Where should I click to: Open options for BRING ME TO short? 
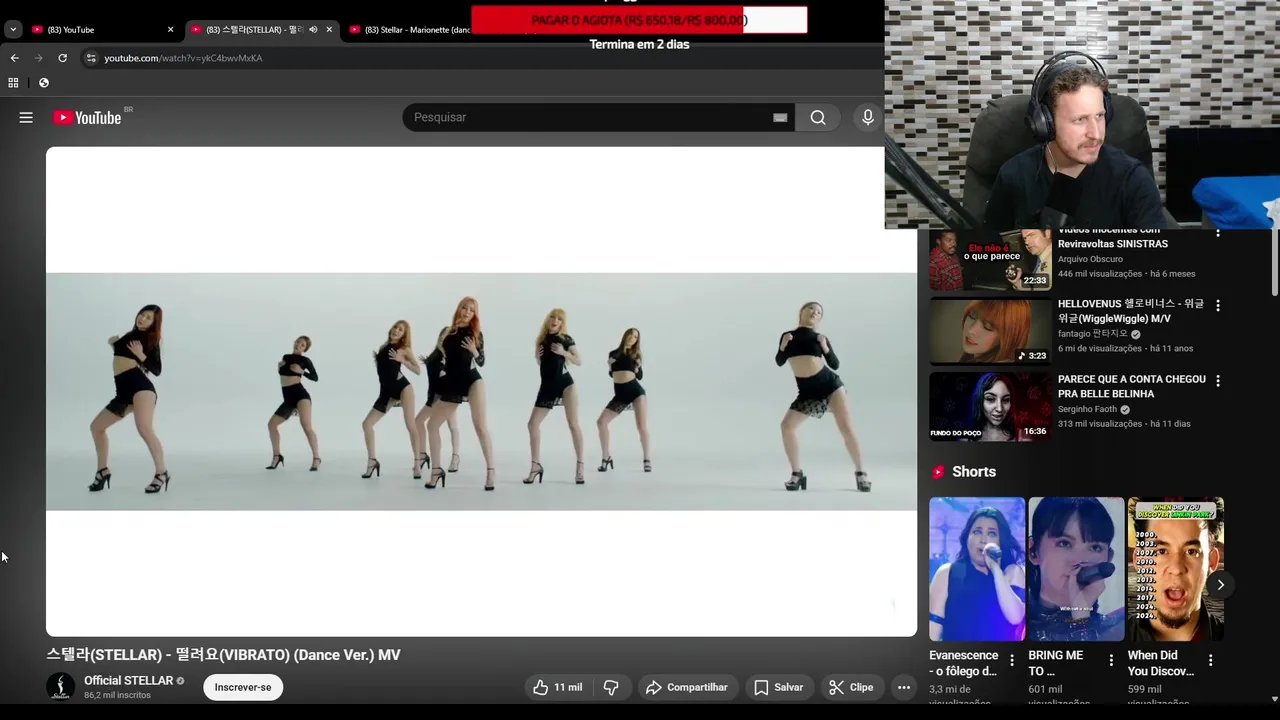[1111, 660]
